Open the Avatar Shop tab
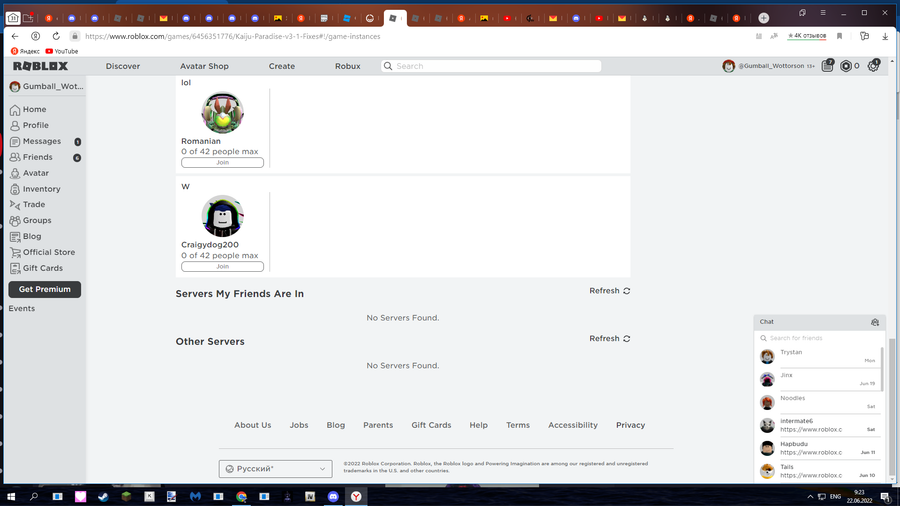This screenshot has height=506, width=900. [x=204, y=66]
